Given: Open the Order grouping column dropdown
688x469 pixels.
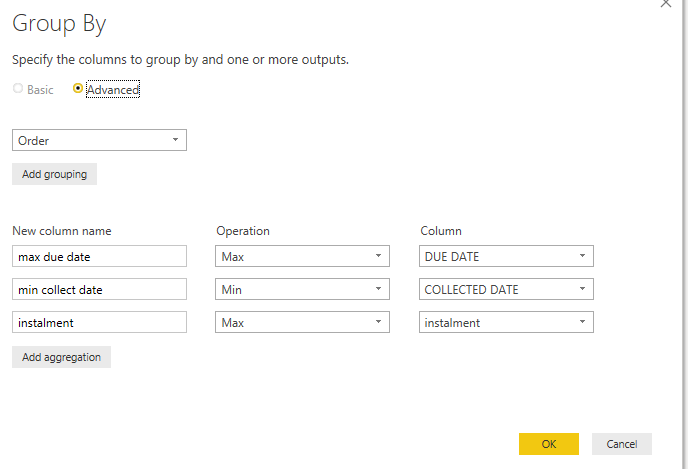Looking at the screenshot, I should pos(99,140).
